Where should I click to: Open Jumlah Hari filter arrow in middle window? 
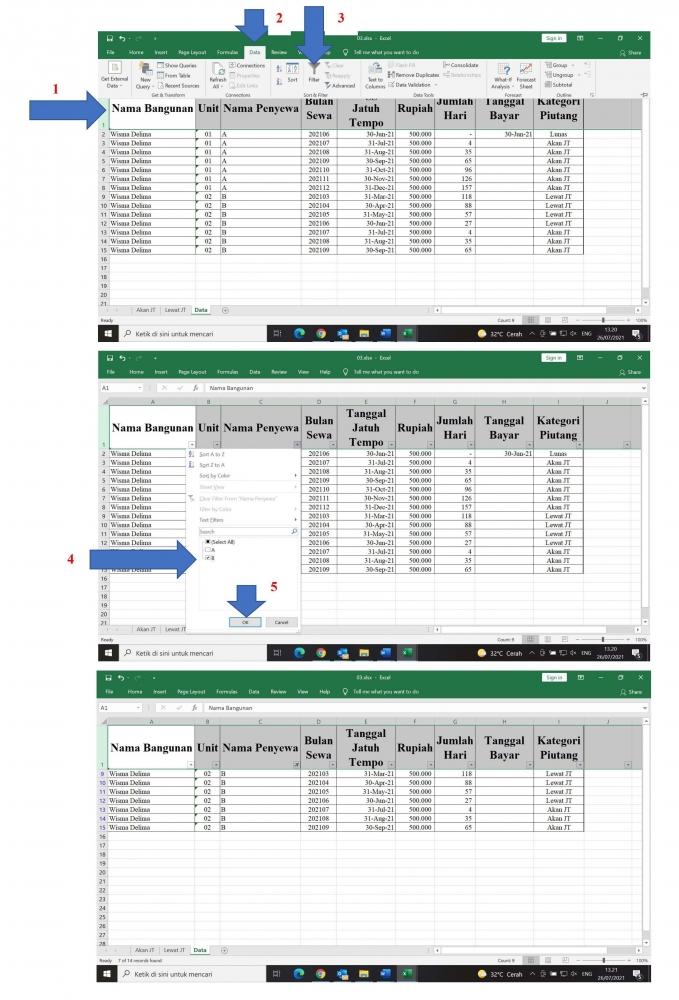point(471,445)
